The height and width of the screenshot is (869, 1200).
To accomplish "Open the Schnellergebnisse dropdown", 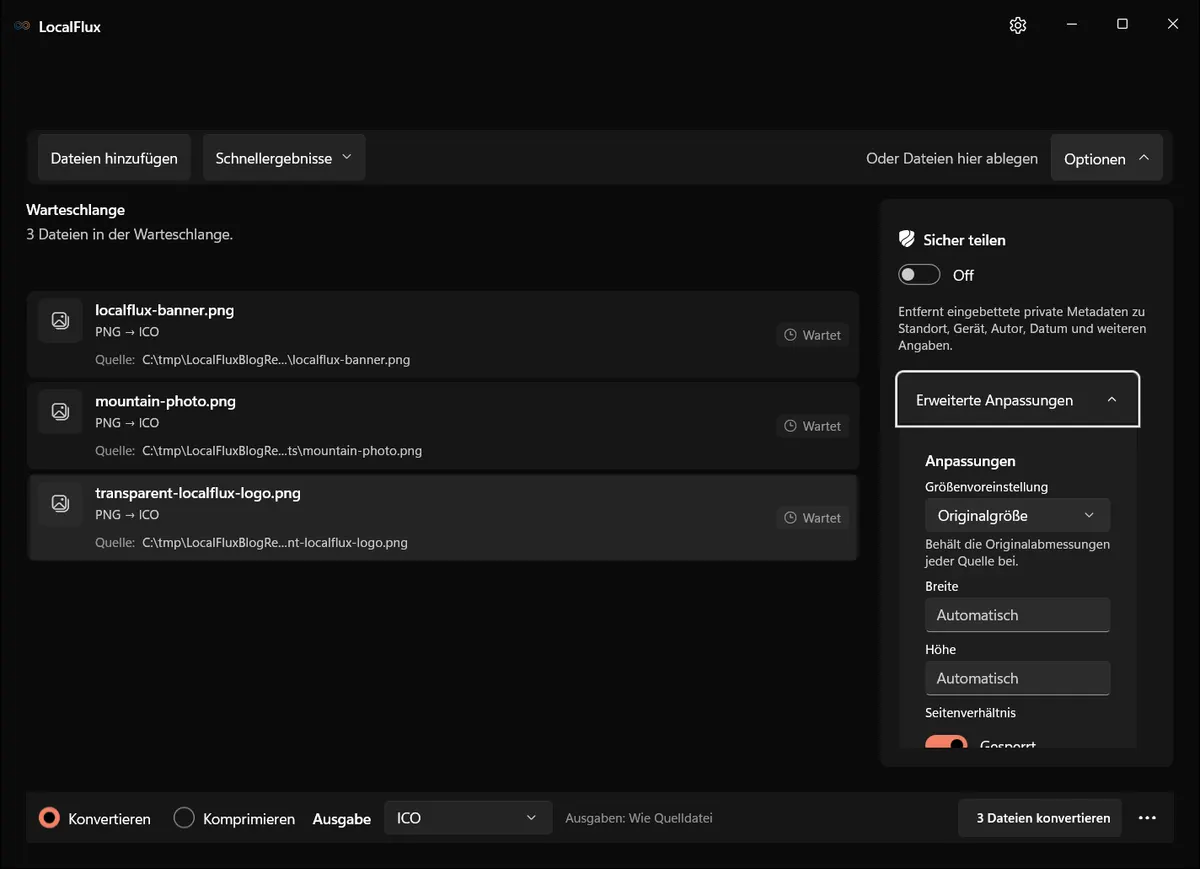I will coord(284,158).
